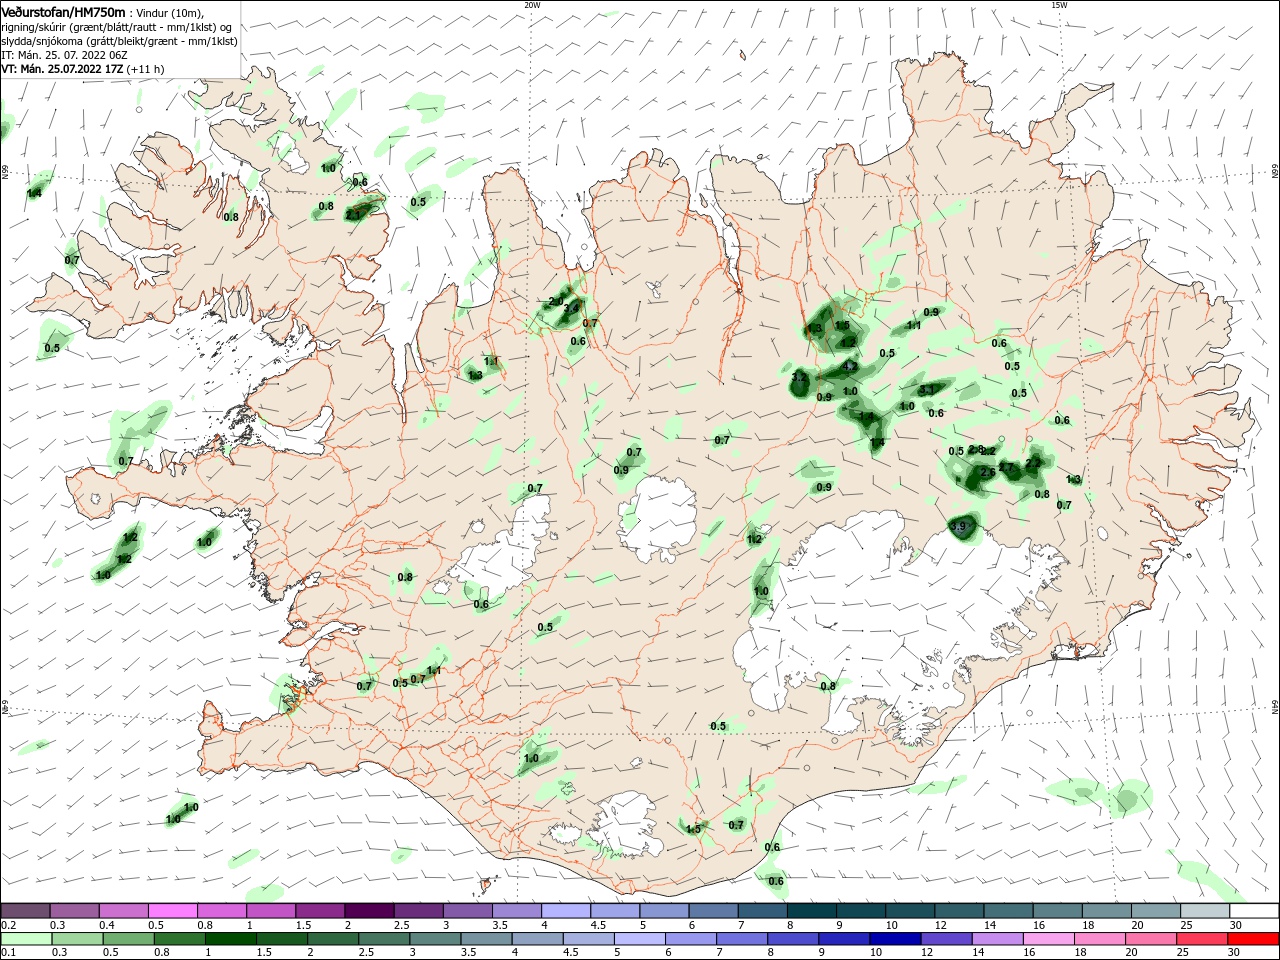Click the "IT: Mán. 25. 07. 2022 06Z" line

(x=65, y=55)
